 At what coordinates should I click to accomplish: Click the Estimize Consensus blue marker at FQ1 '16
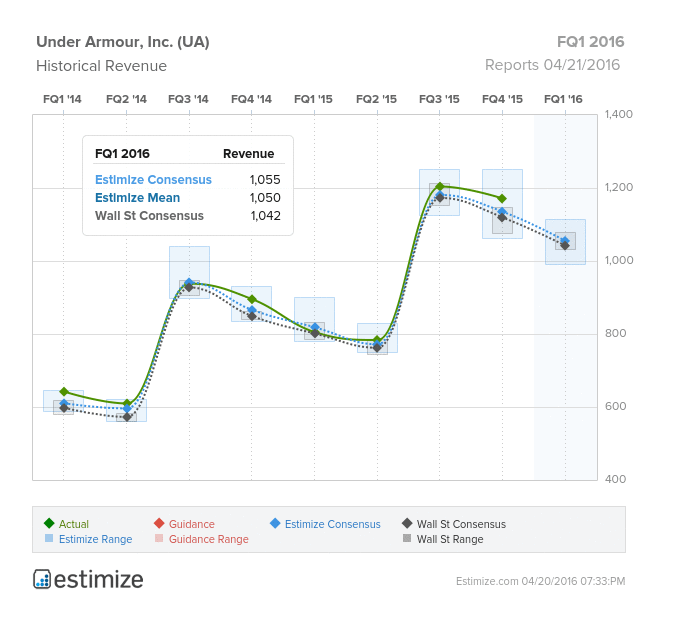(x=565, y=240)
